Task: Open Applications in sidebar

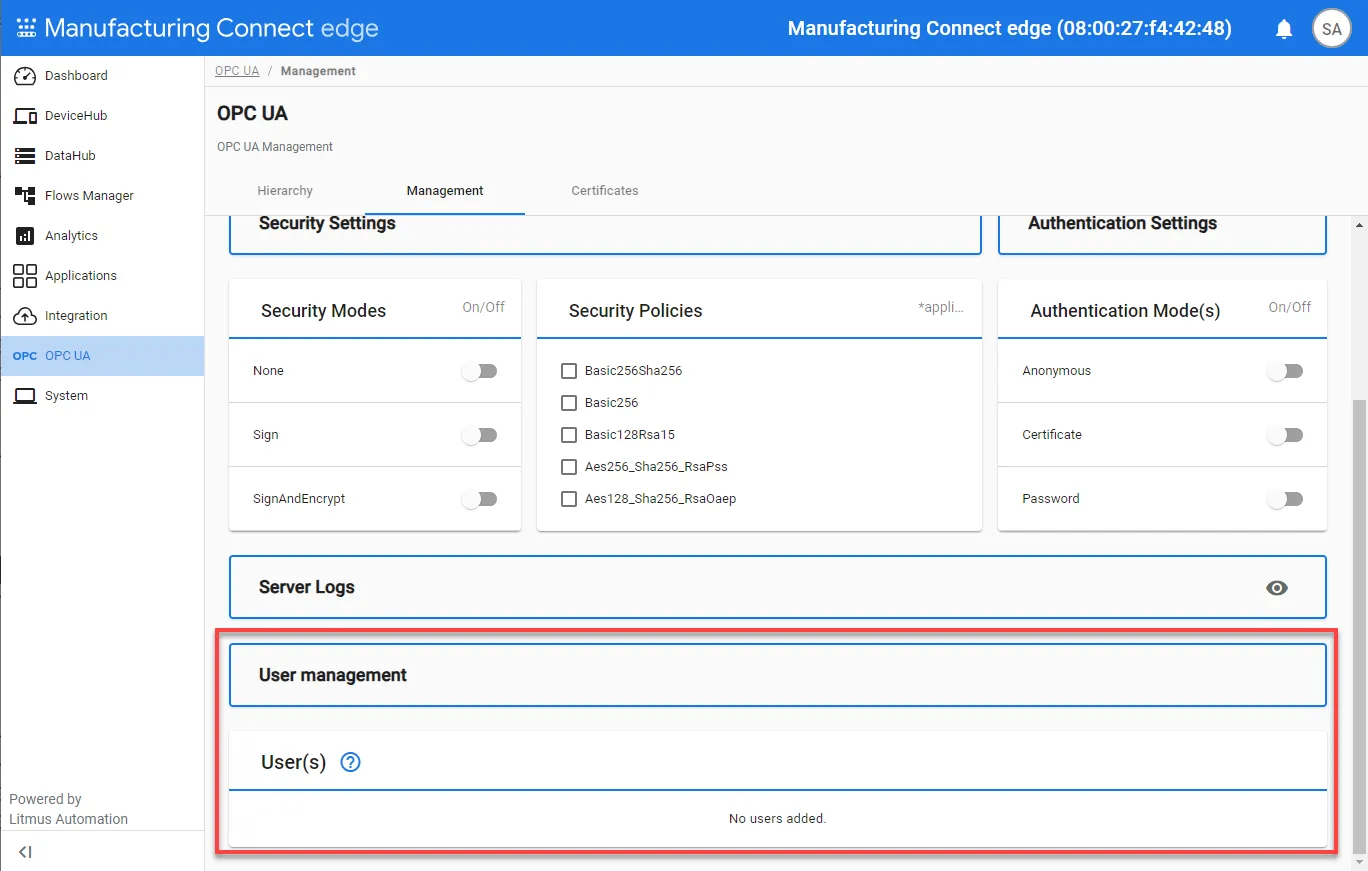Action: tap(102, 276)
